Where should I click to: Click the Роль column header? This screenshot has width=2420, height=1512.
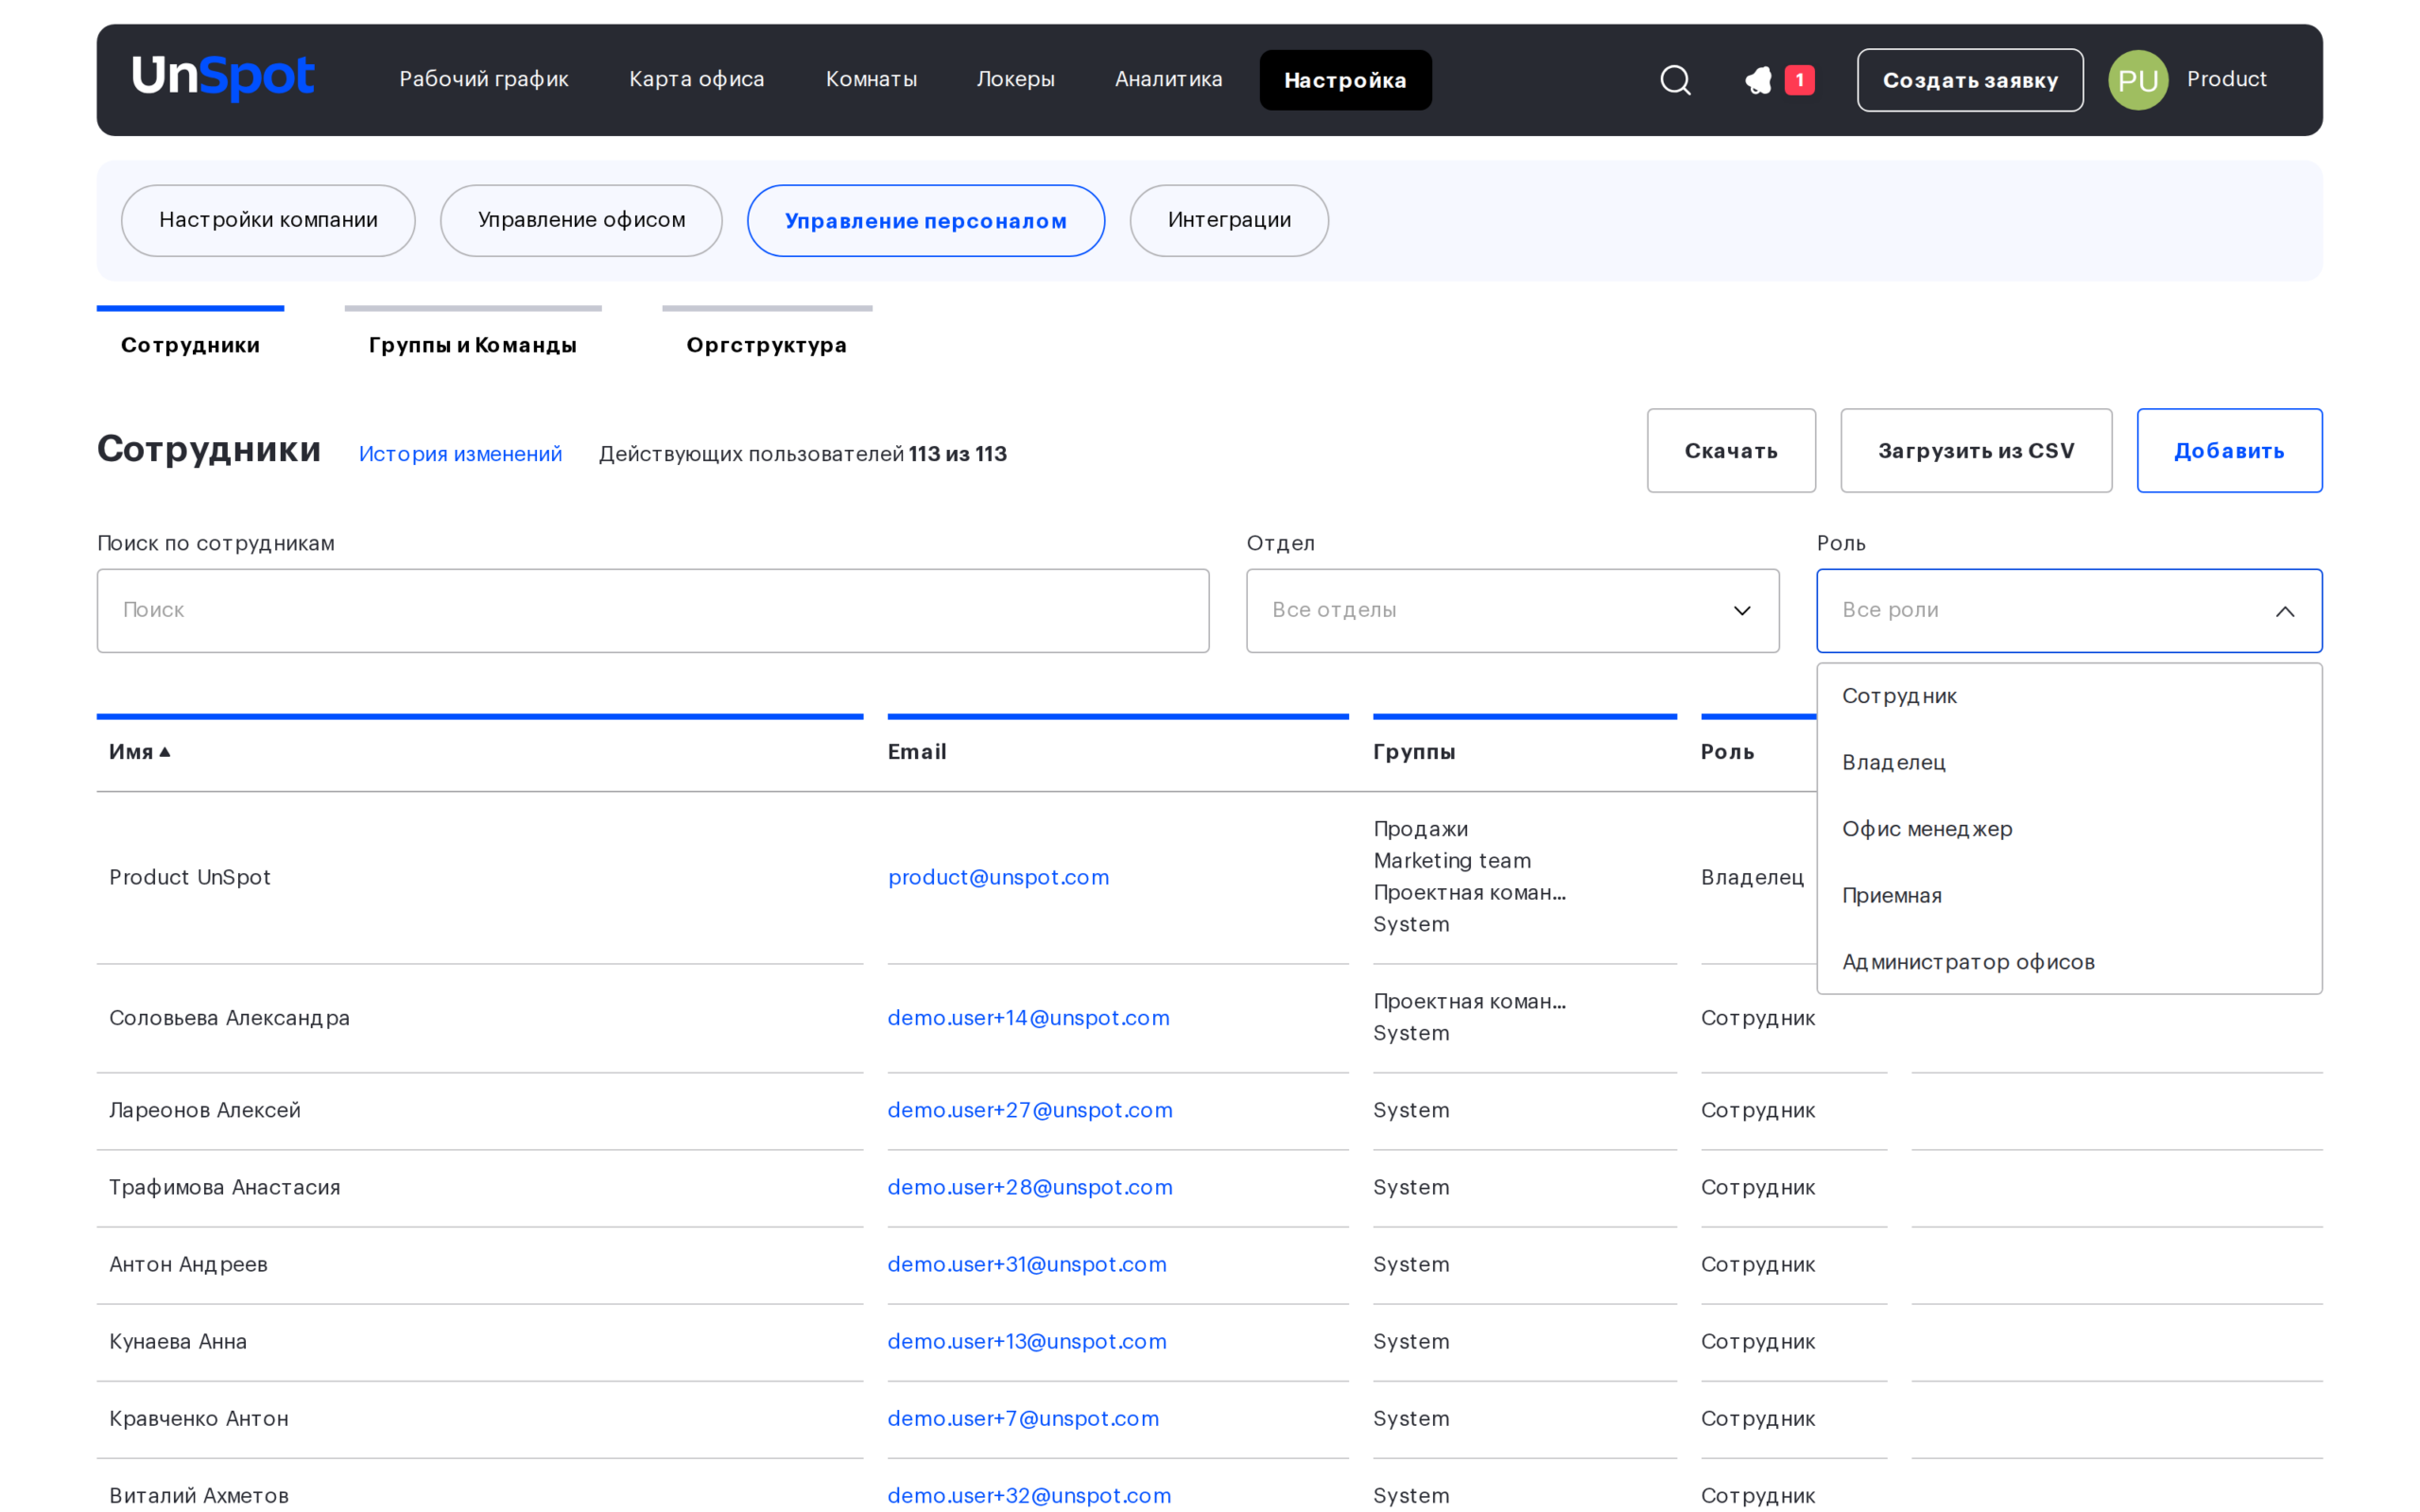[1727, 752]
